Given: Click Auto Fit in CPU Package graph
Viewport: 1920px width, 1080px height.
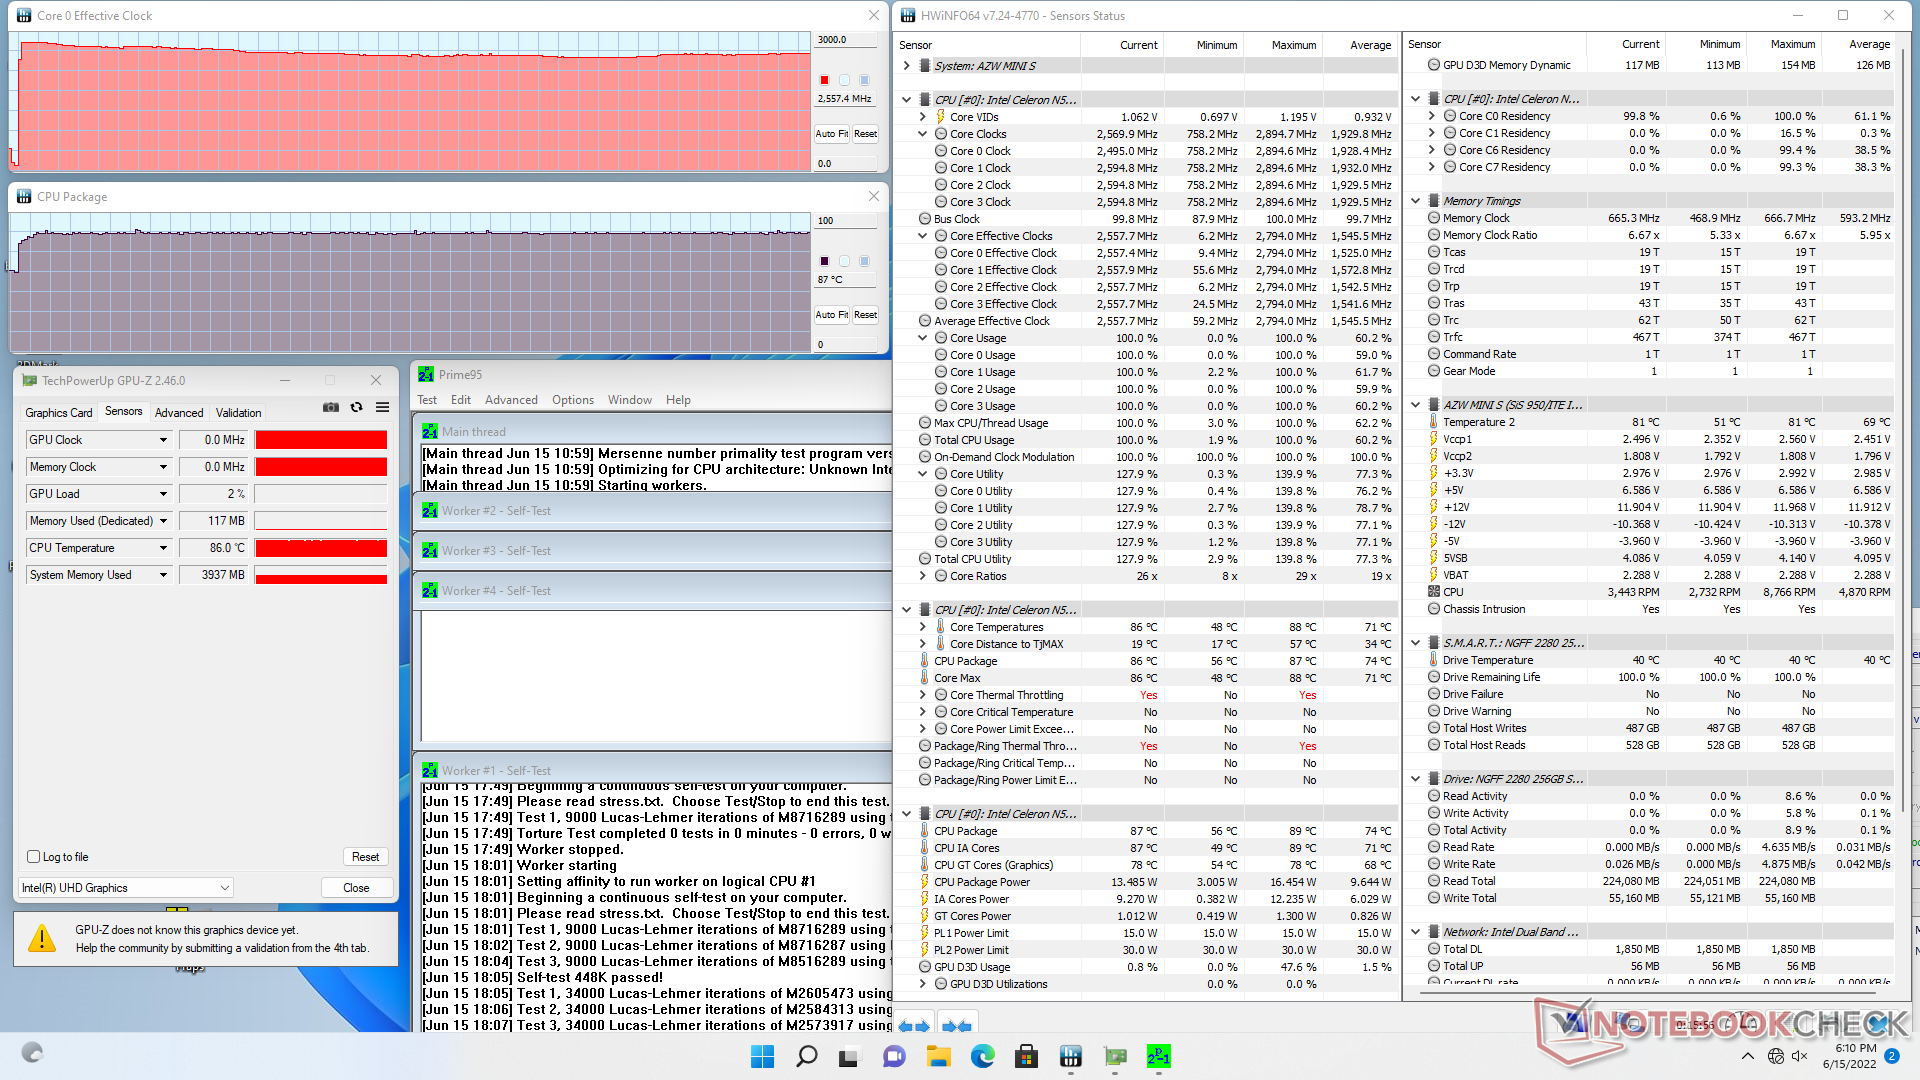Looking at the screenshot, I should [831, 314].
